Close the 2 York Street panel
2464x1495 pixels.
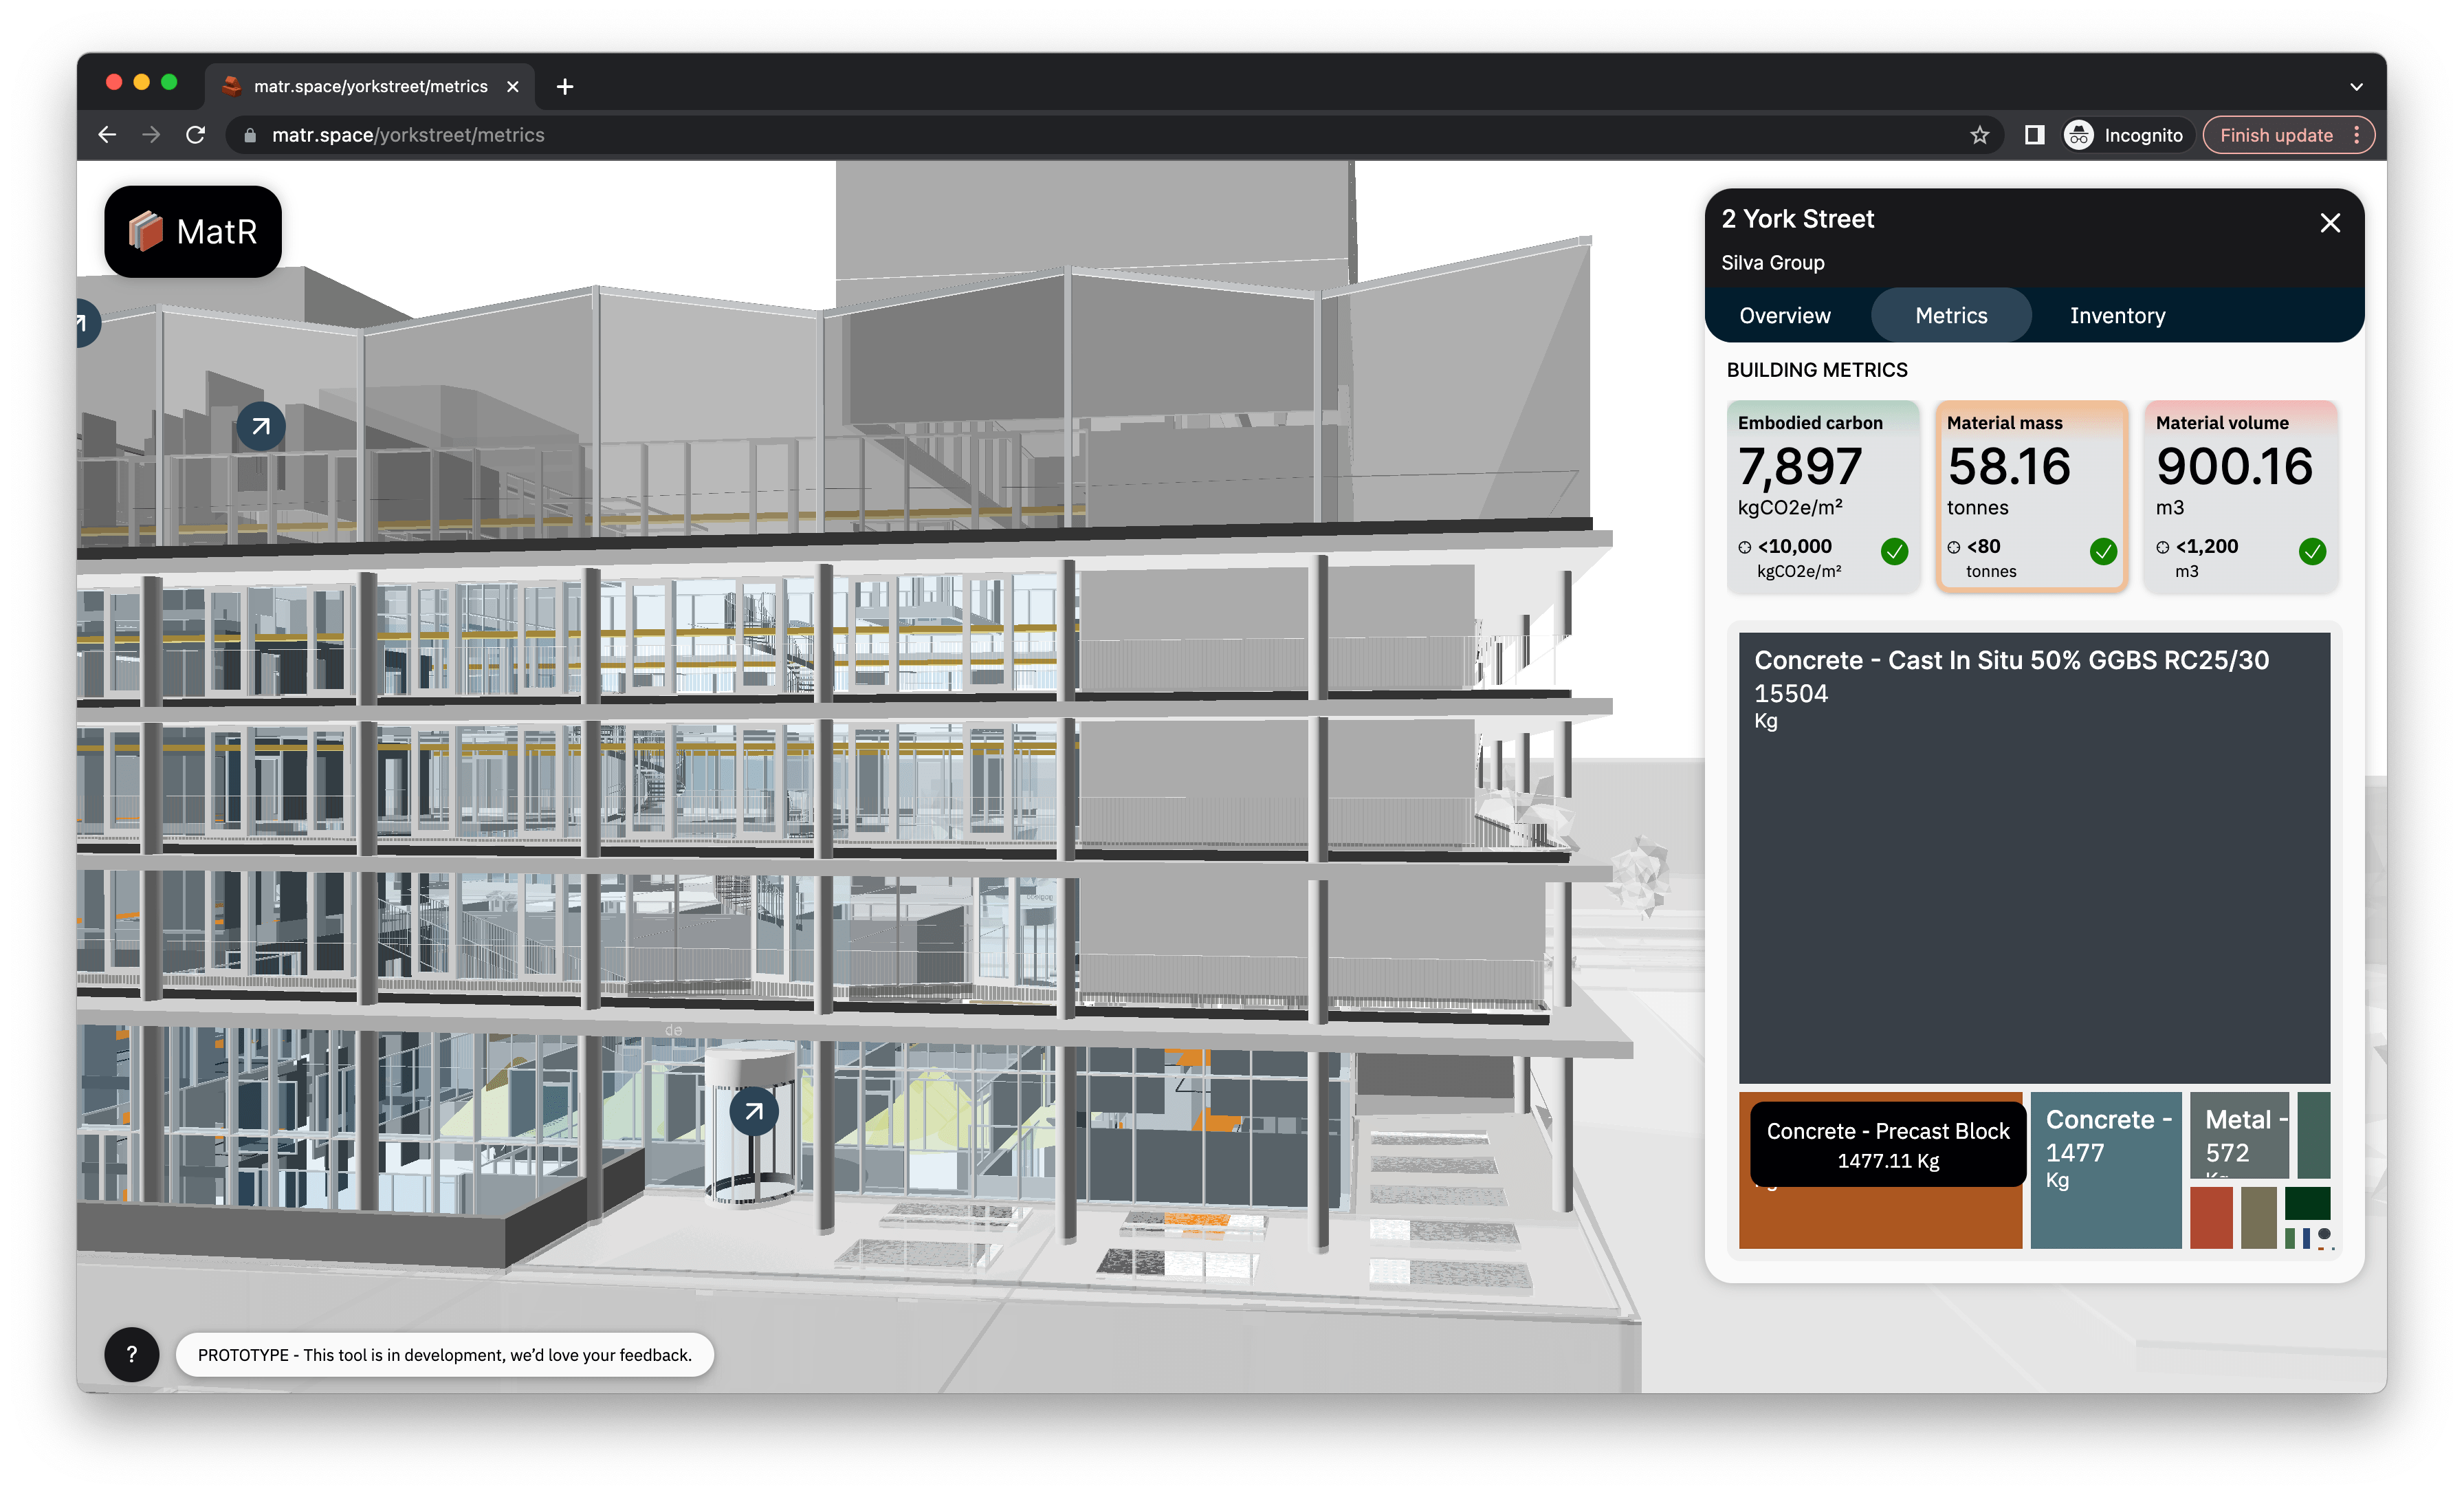2329,223
